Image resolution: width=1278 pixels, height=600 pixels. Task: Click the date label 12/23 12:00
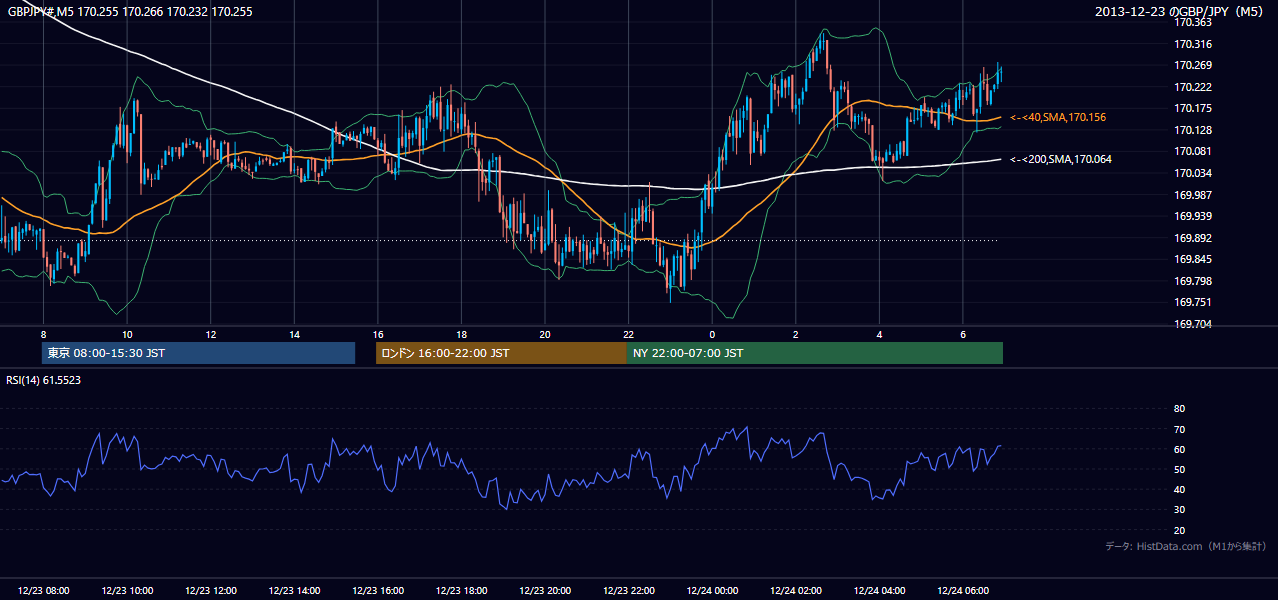[210, 591]
